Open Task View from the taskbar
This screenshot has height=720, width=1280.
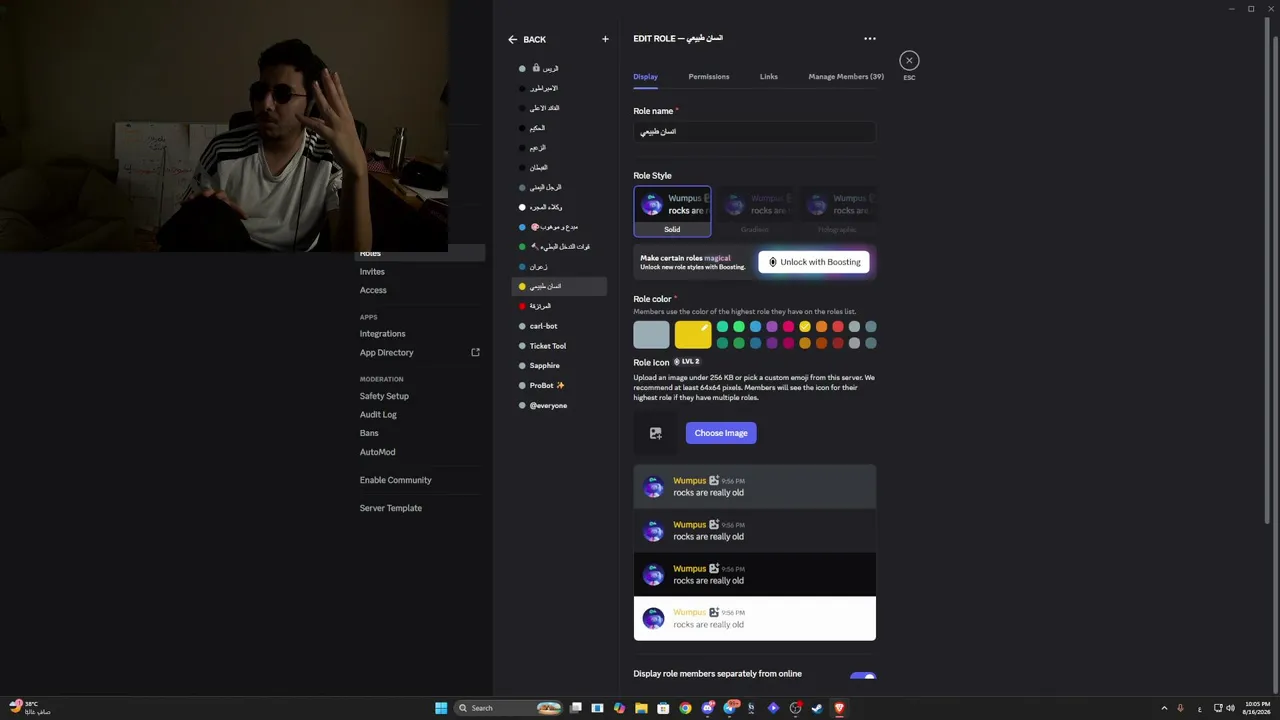[x=576, y=708]
